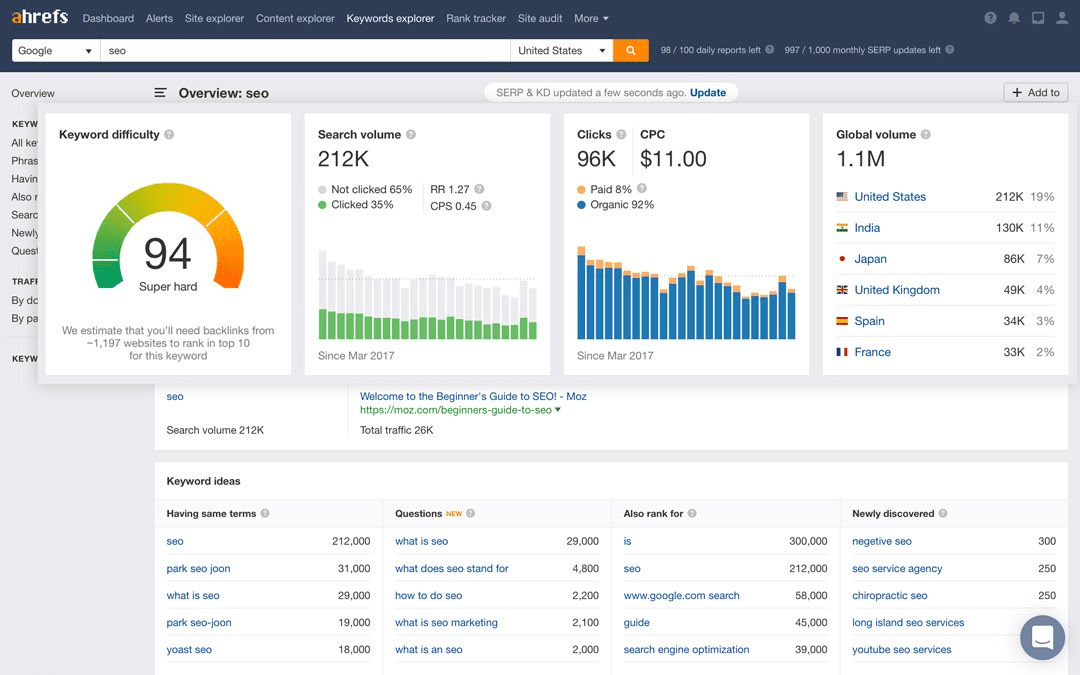Click the Keyword difficulty gauge showing 94
The width and height of the screenshot is (1080, 675).
click(x=168, y=238)
